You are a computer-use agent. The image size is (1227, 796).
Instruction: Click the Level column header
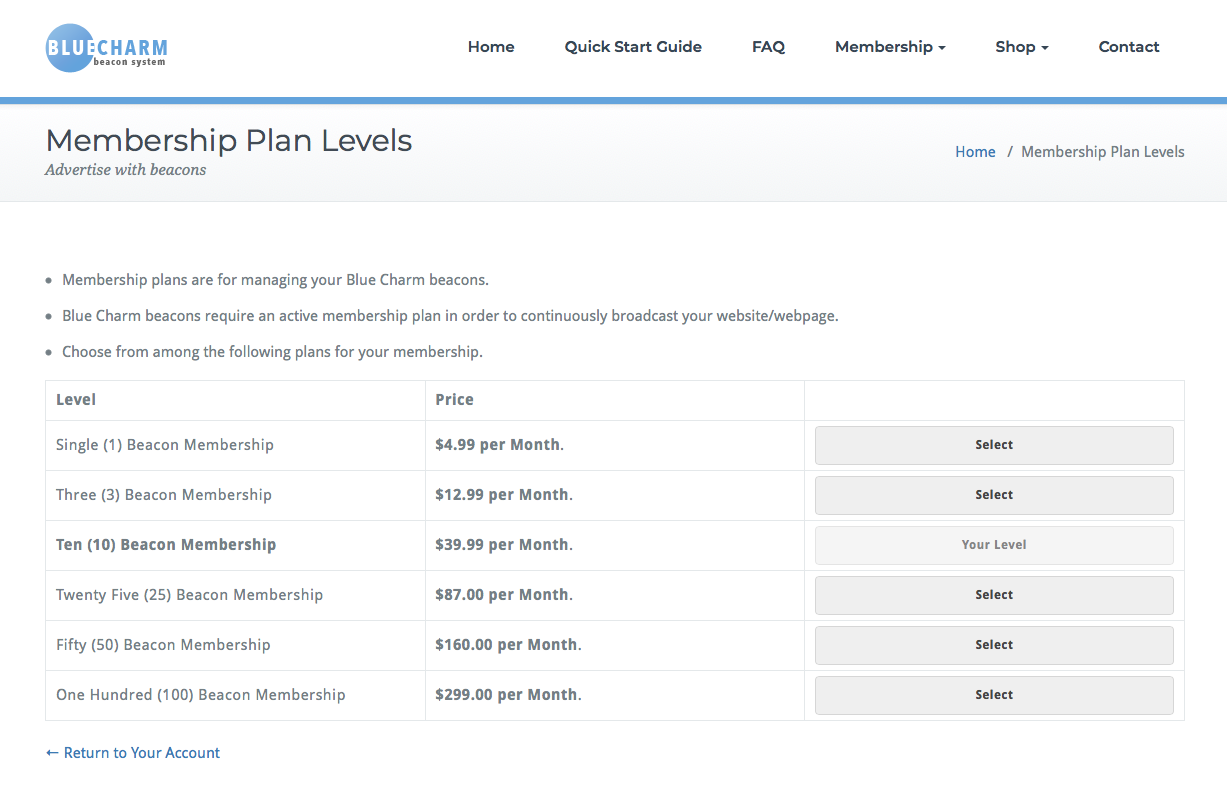coord(76,400)
